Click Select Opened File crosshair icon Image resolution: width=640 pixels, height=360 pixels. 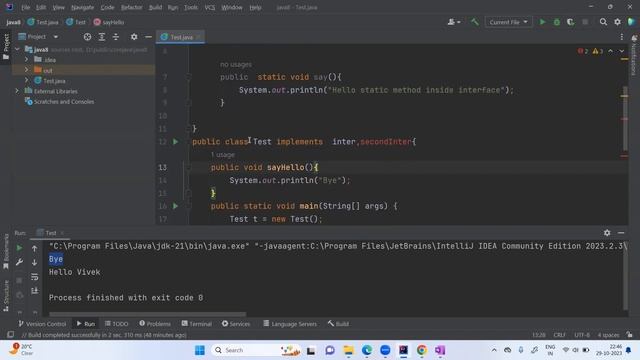pos(87,37)
